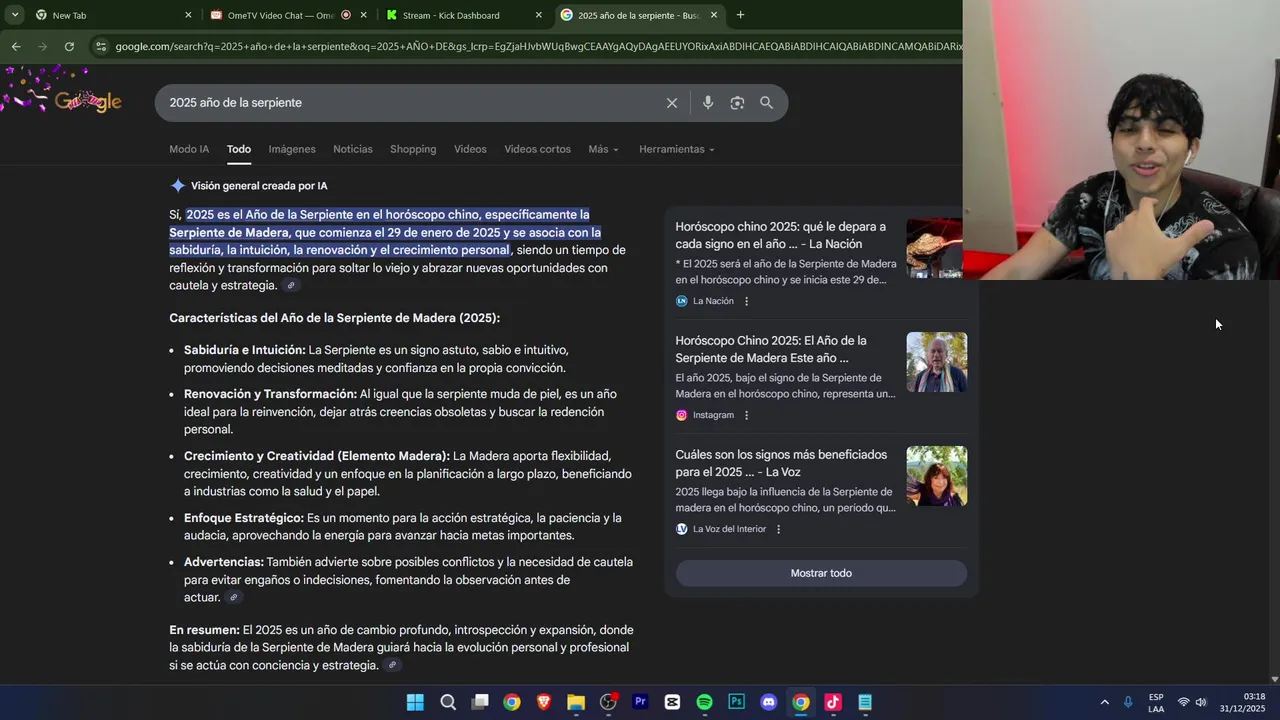Click the microphone icon in the system tray
The height and width of the screenshot is (720, 1280).
point(1128,702)
